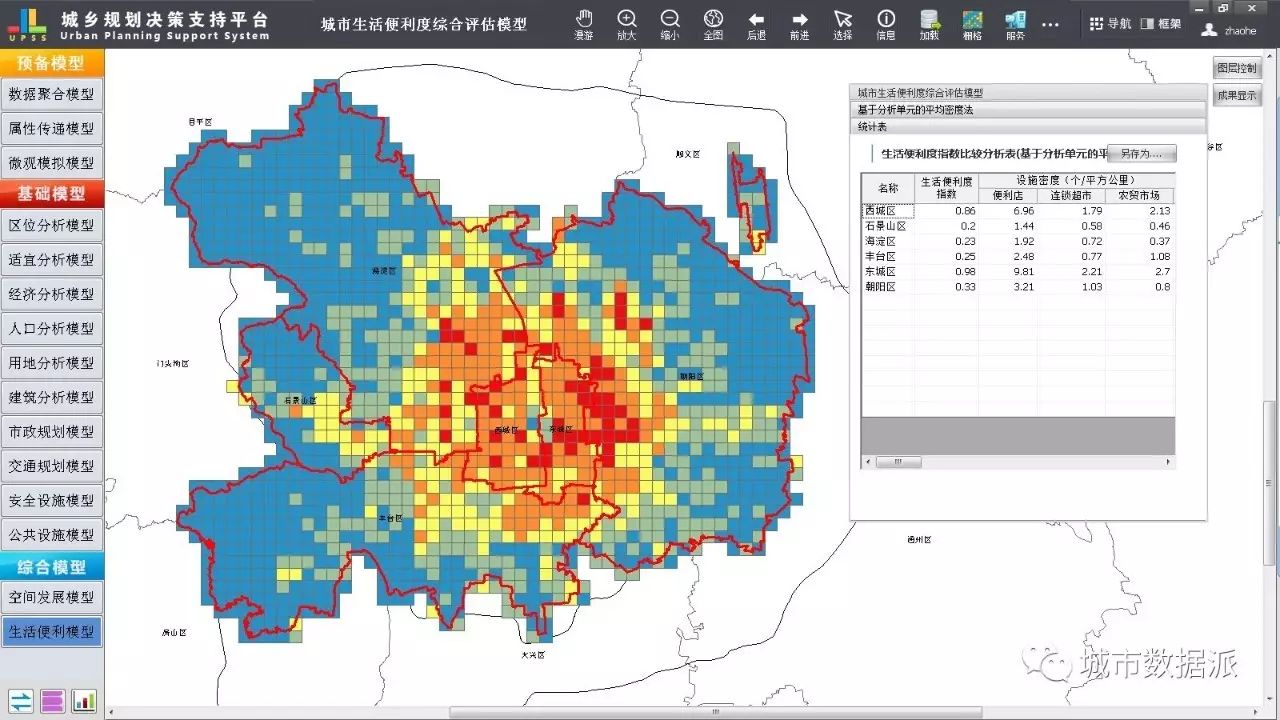
Task: Select the 生活便利模型 model
Action: click(x=52, y=631)
